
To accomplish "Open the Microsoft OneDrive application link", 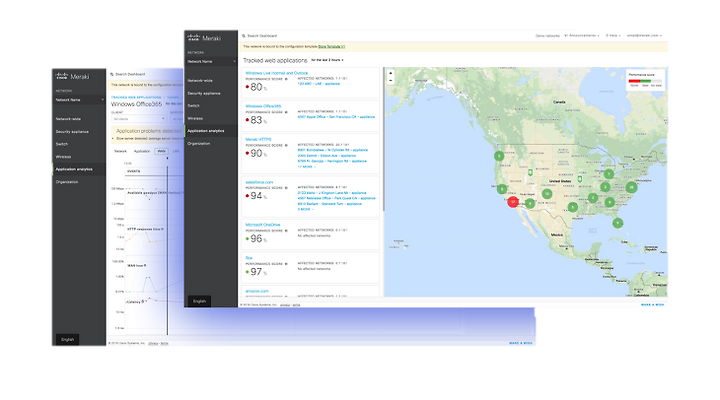I will (263, 225).
